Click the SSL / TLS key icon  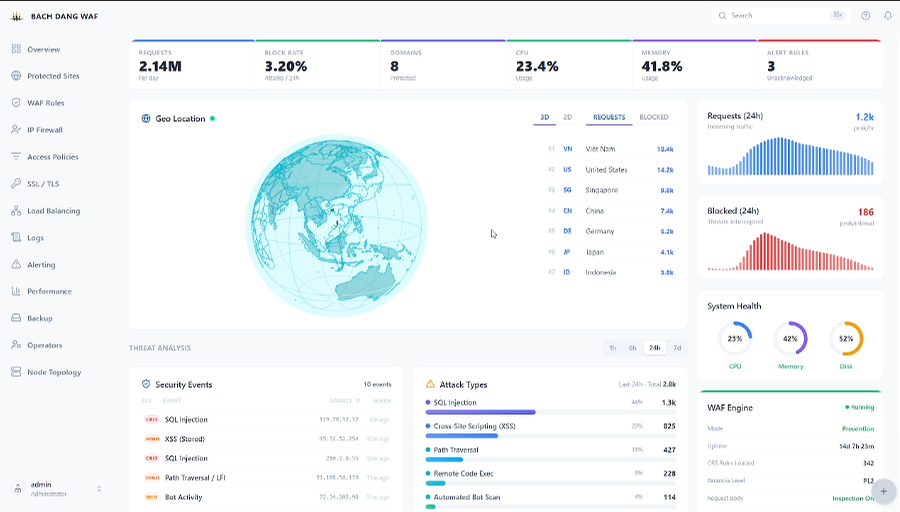pos(16,184)
